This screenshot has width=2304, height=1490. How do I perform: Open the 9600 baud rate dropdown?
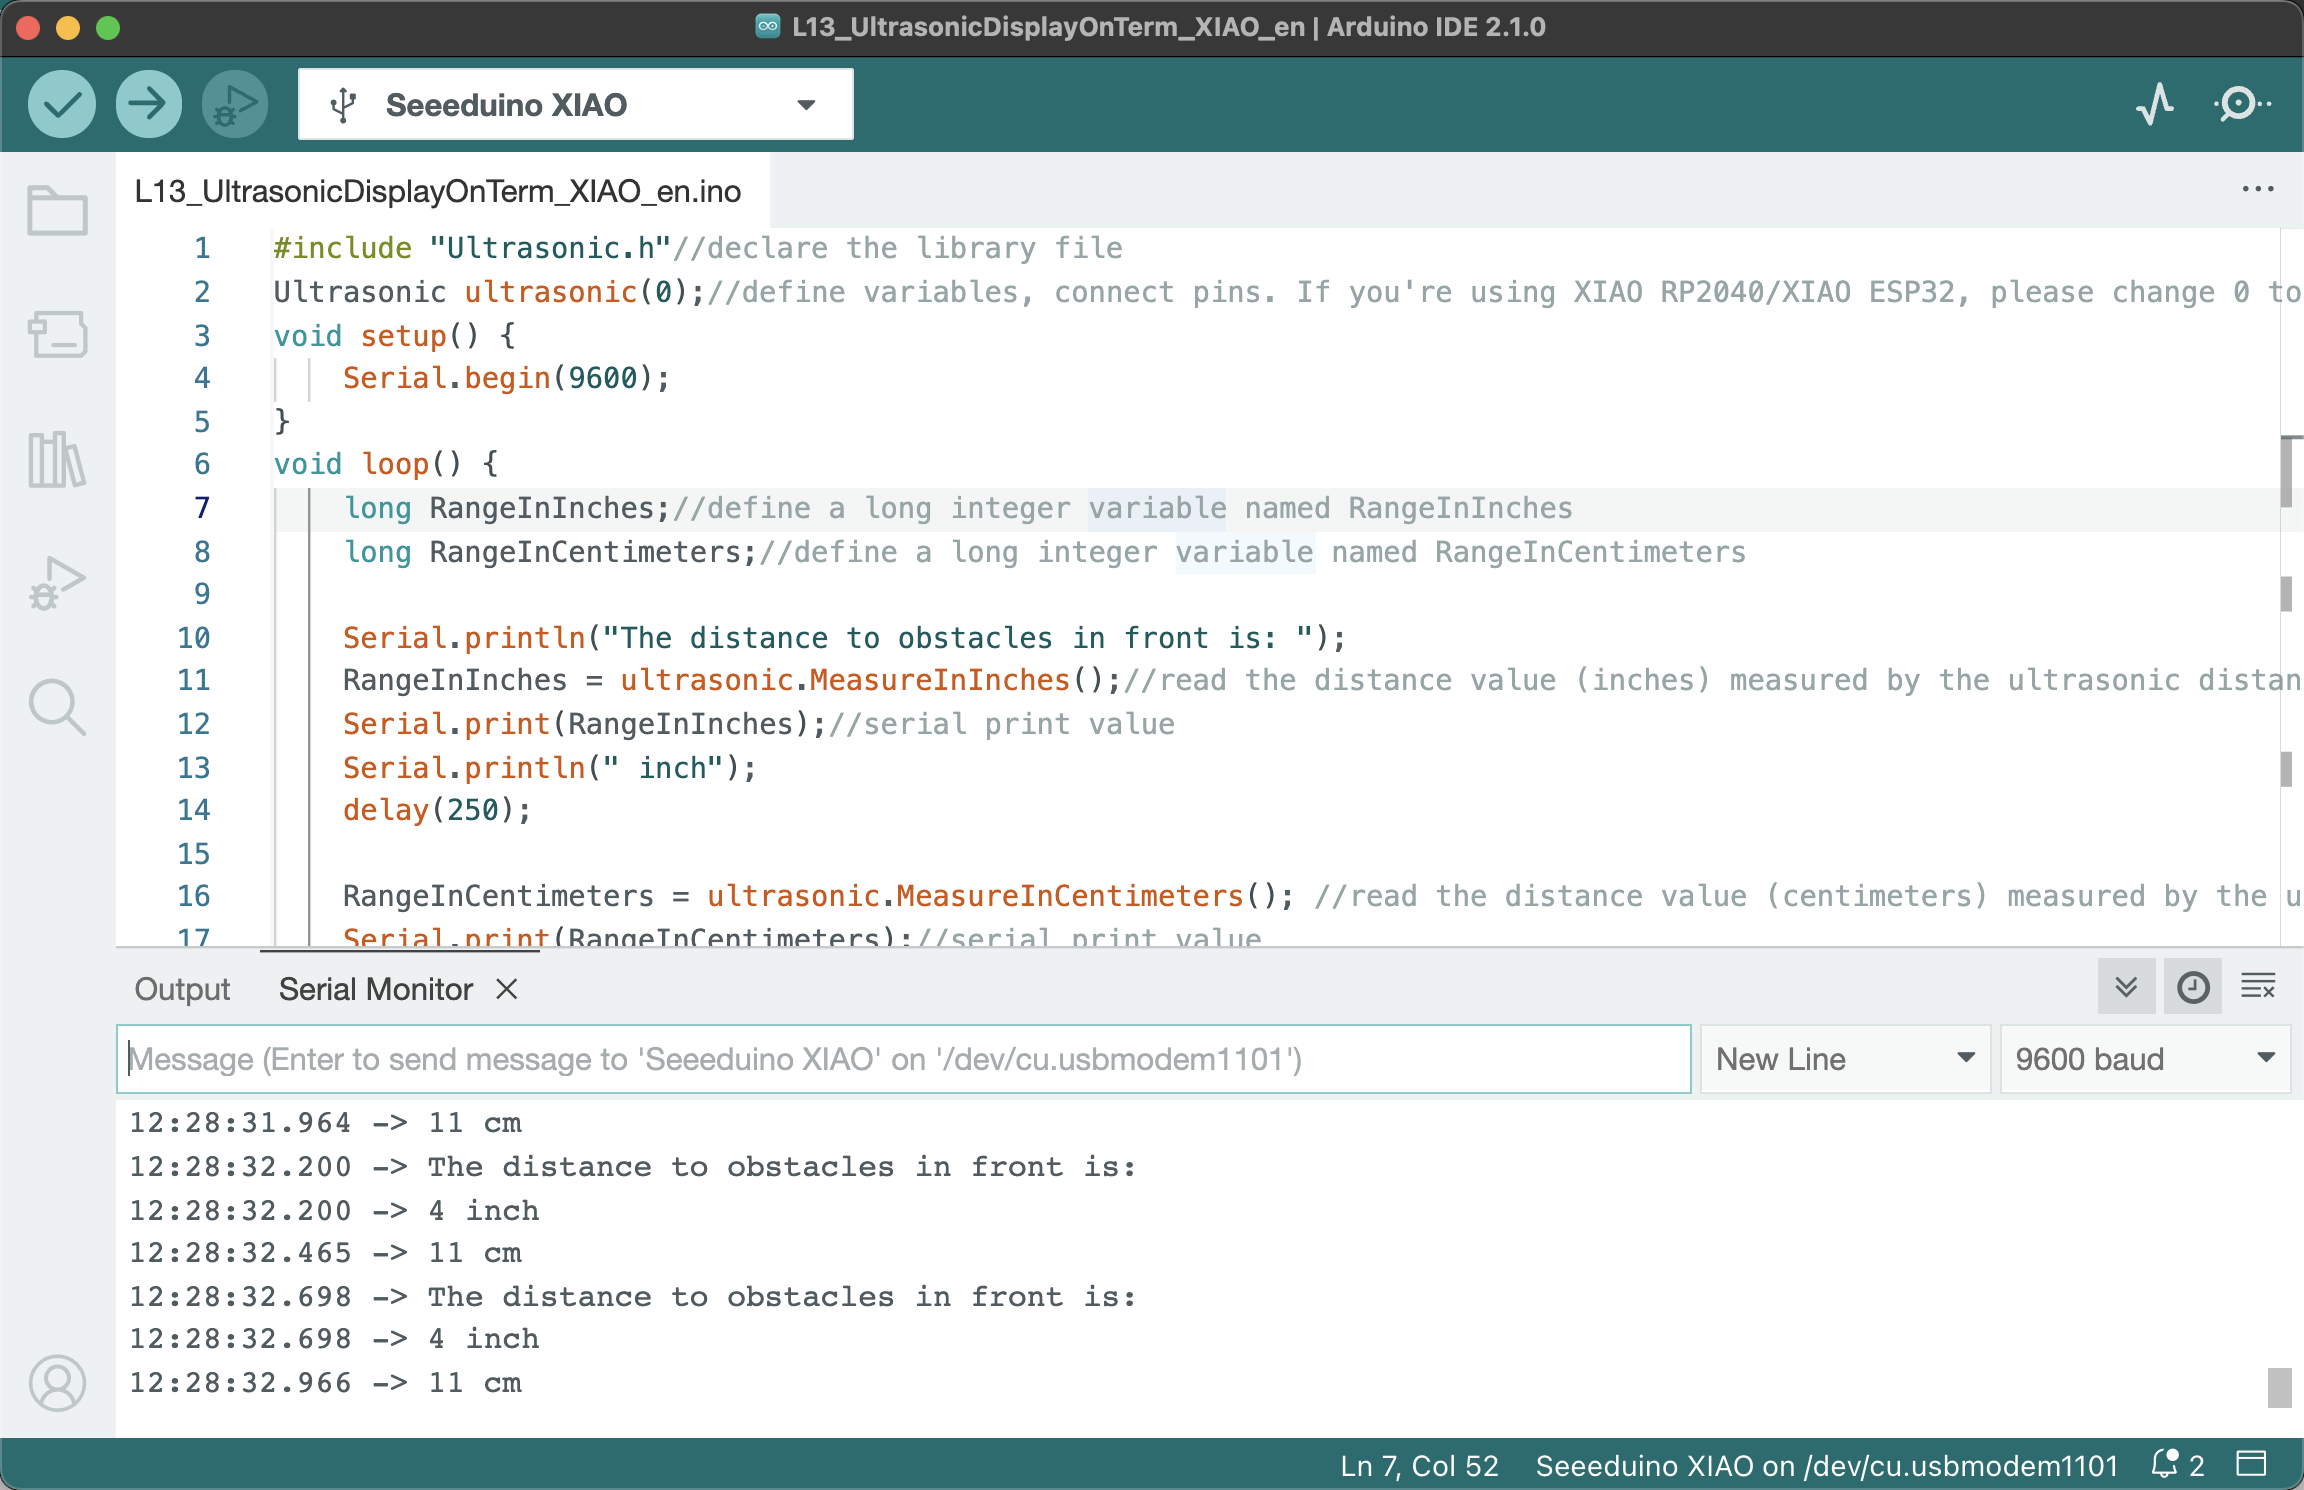tap(2145, 1059)
